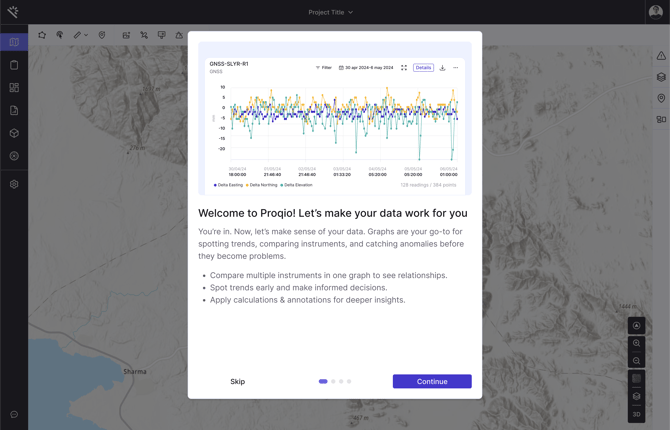Select the shield location tool
This screenshot has width=670, height=430.
(x=102, y=35)
